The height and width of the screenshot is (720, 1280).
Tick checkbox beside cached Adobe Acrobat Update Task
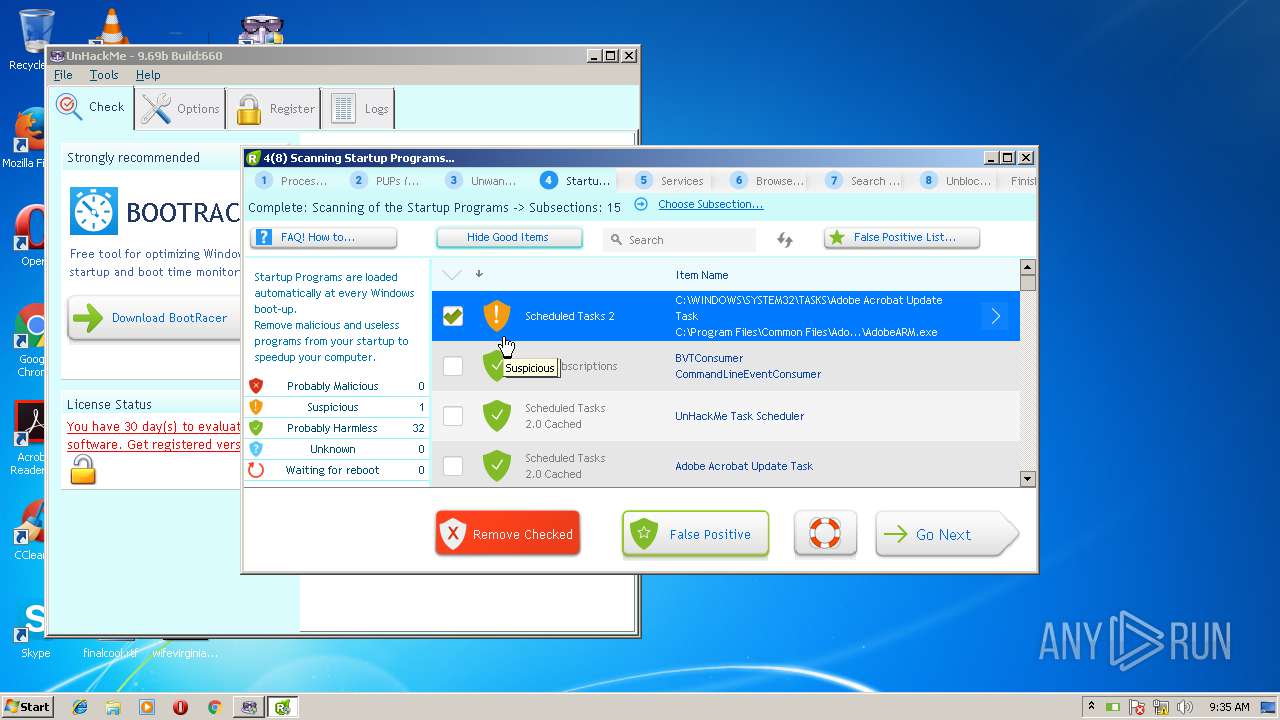(x=453, y=466)
